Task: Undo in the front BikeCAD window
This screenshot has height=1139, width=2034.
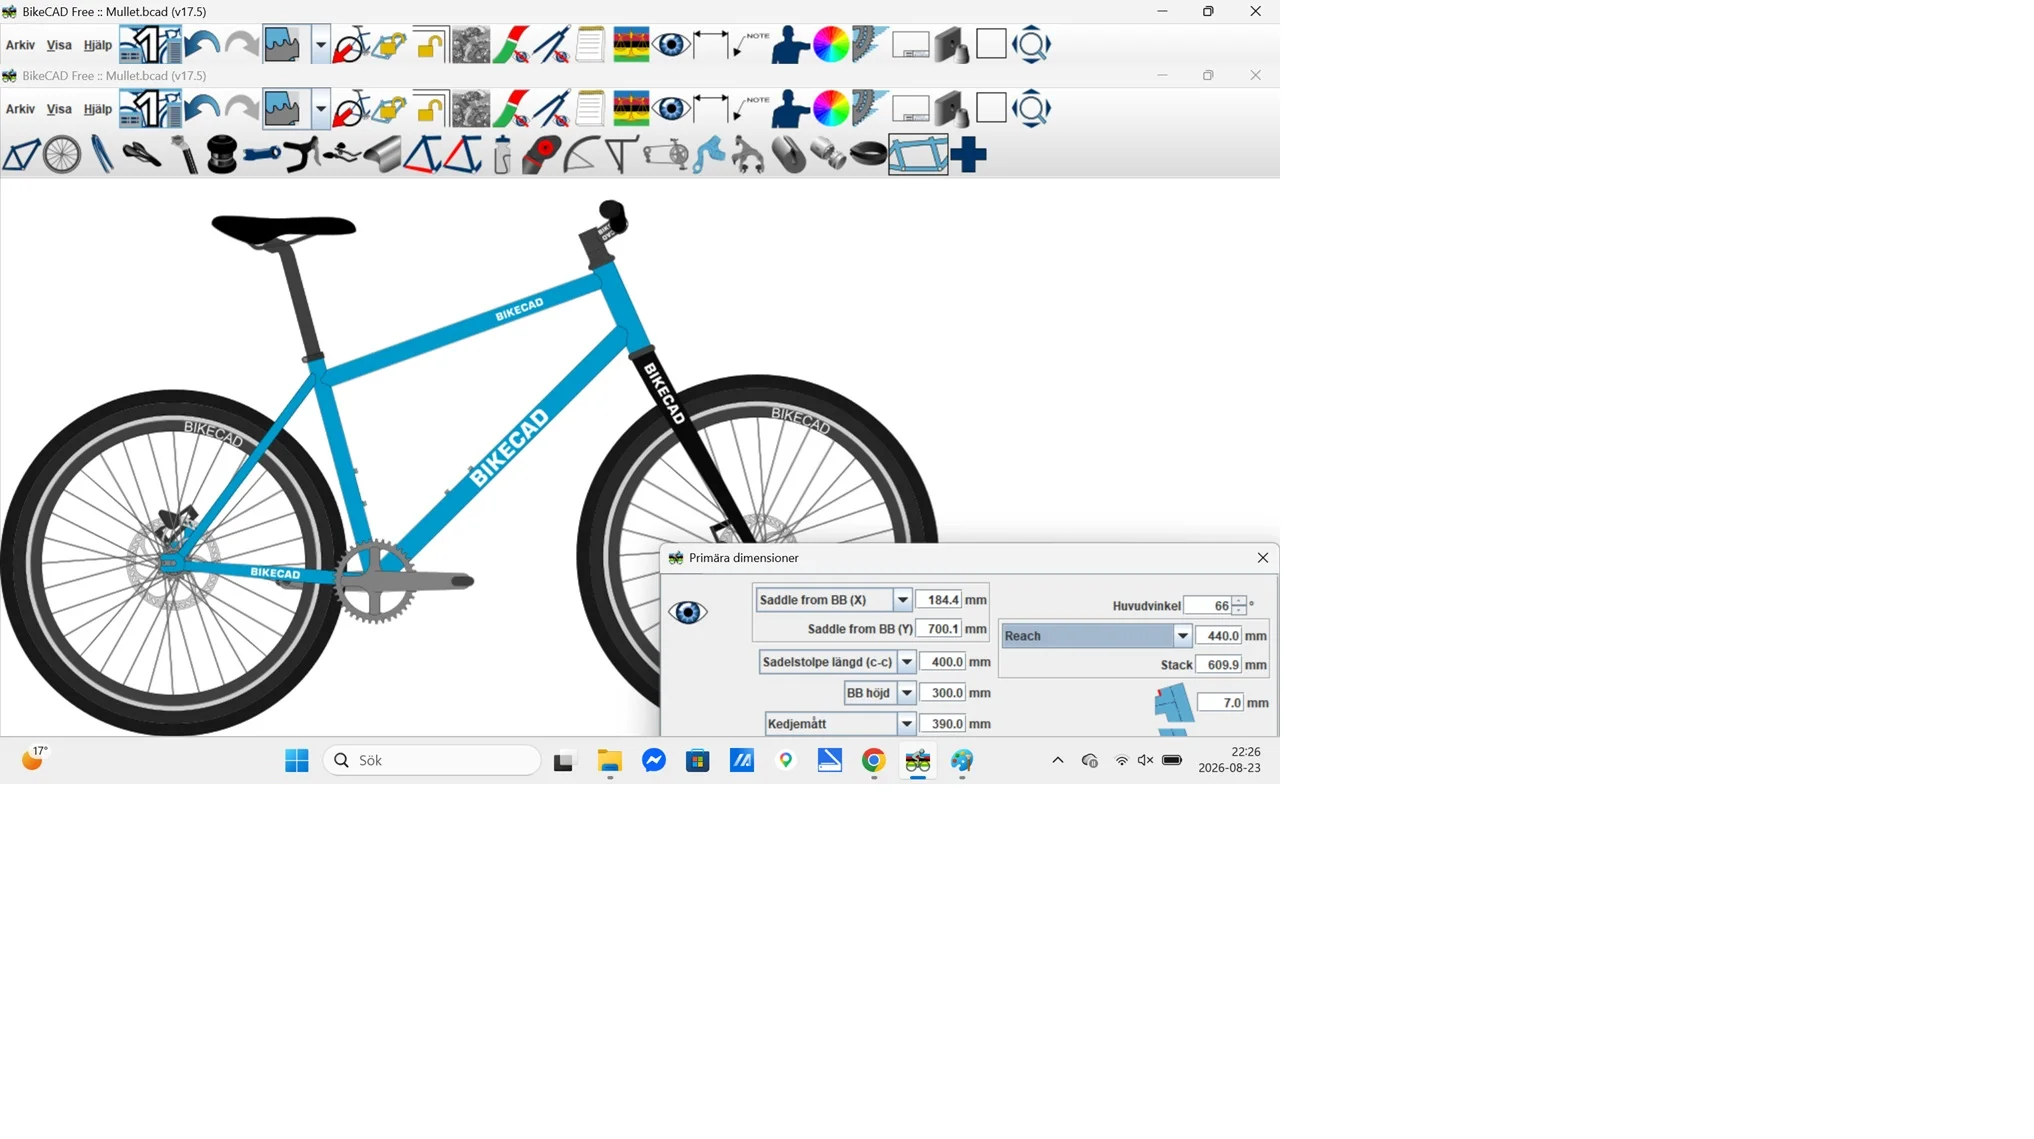Action: coord(202,109)
